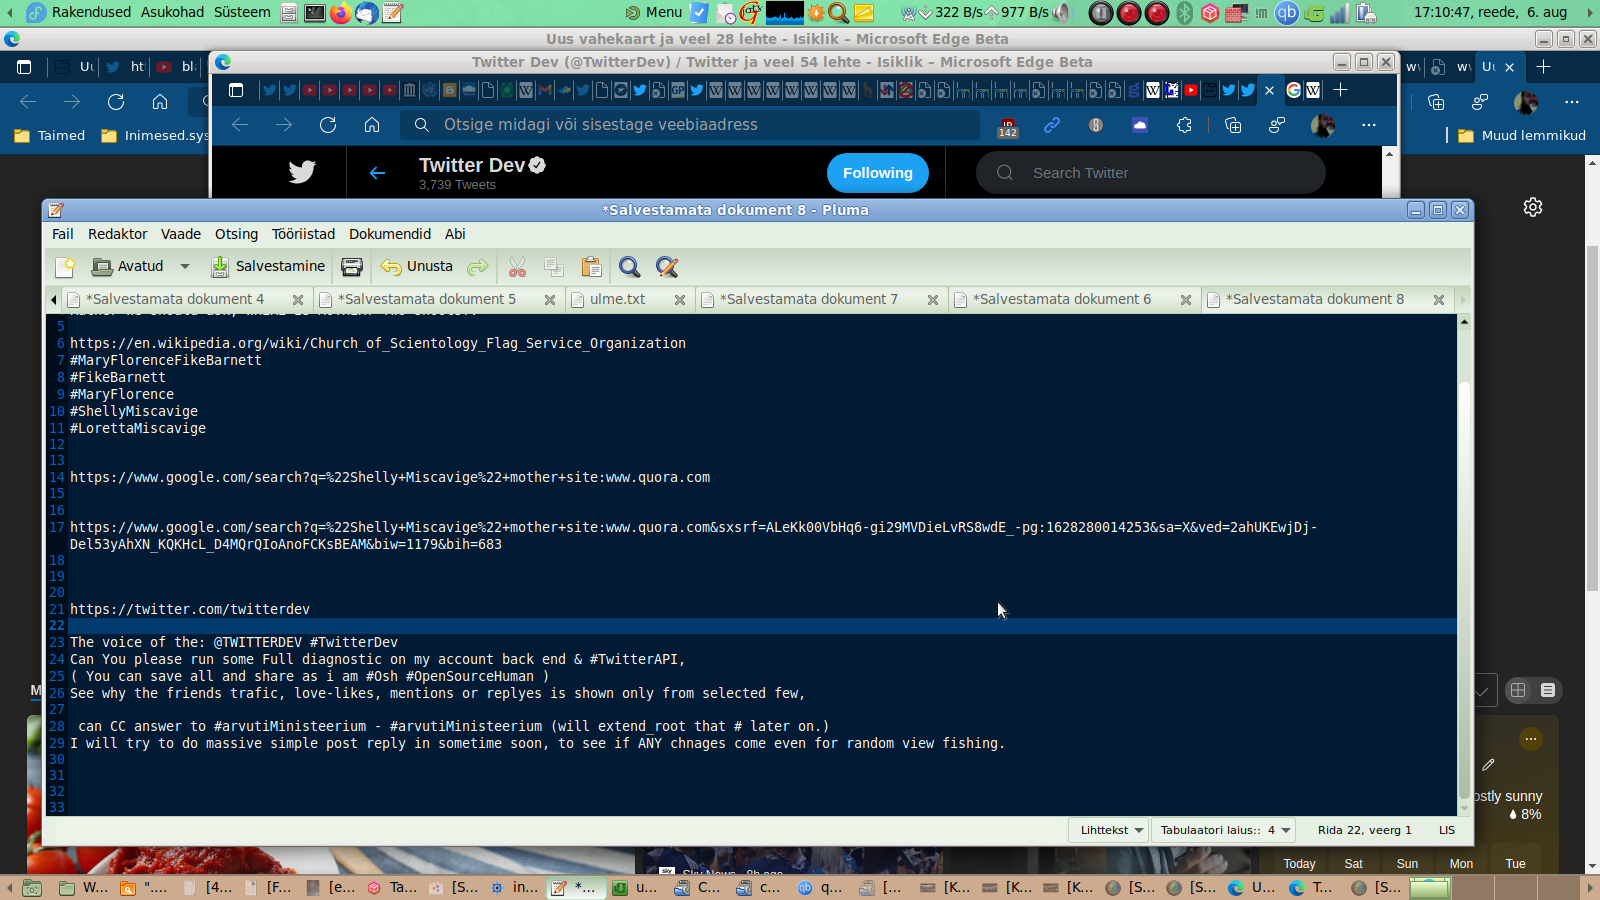Save with the Salvestamine button

[x=268, y=267]
